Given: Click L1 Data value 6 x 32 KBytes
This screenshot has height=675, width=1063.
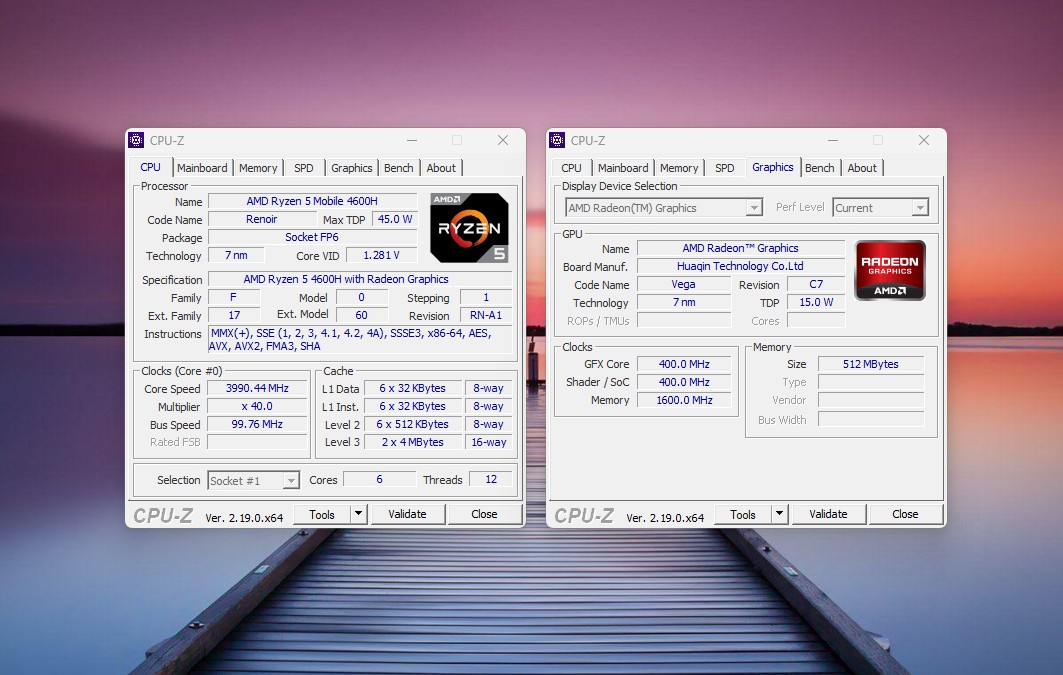Looking at the screenshot, I should [413, 388].
